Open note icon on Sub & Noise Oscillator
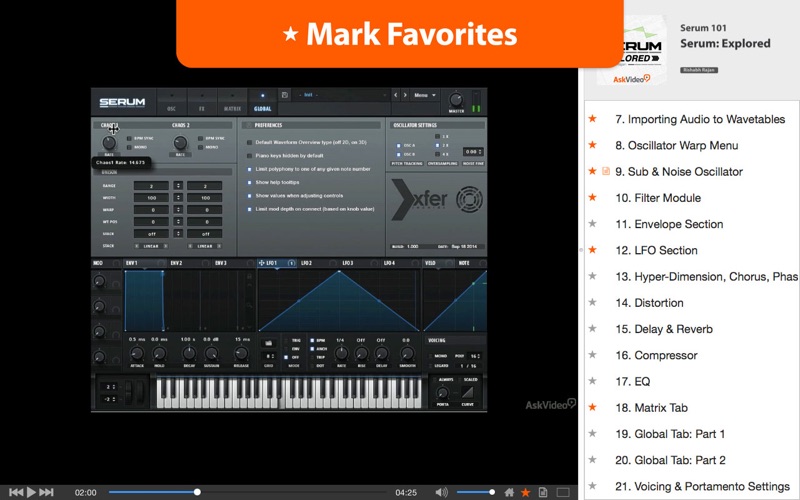Screen dimensions: 800x500 tap(606, 171)
